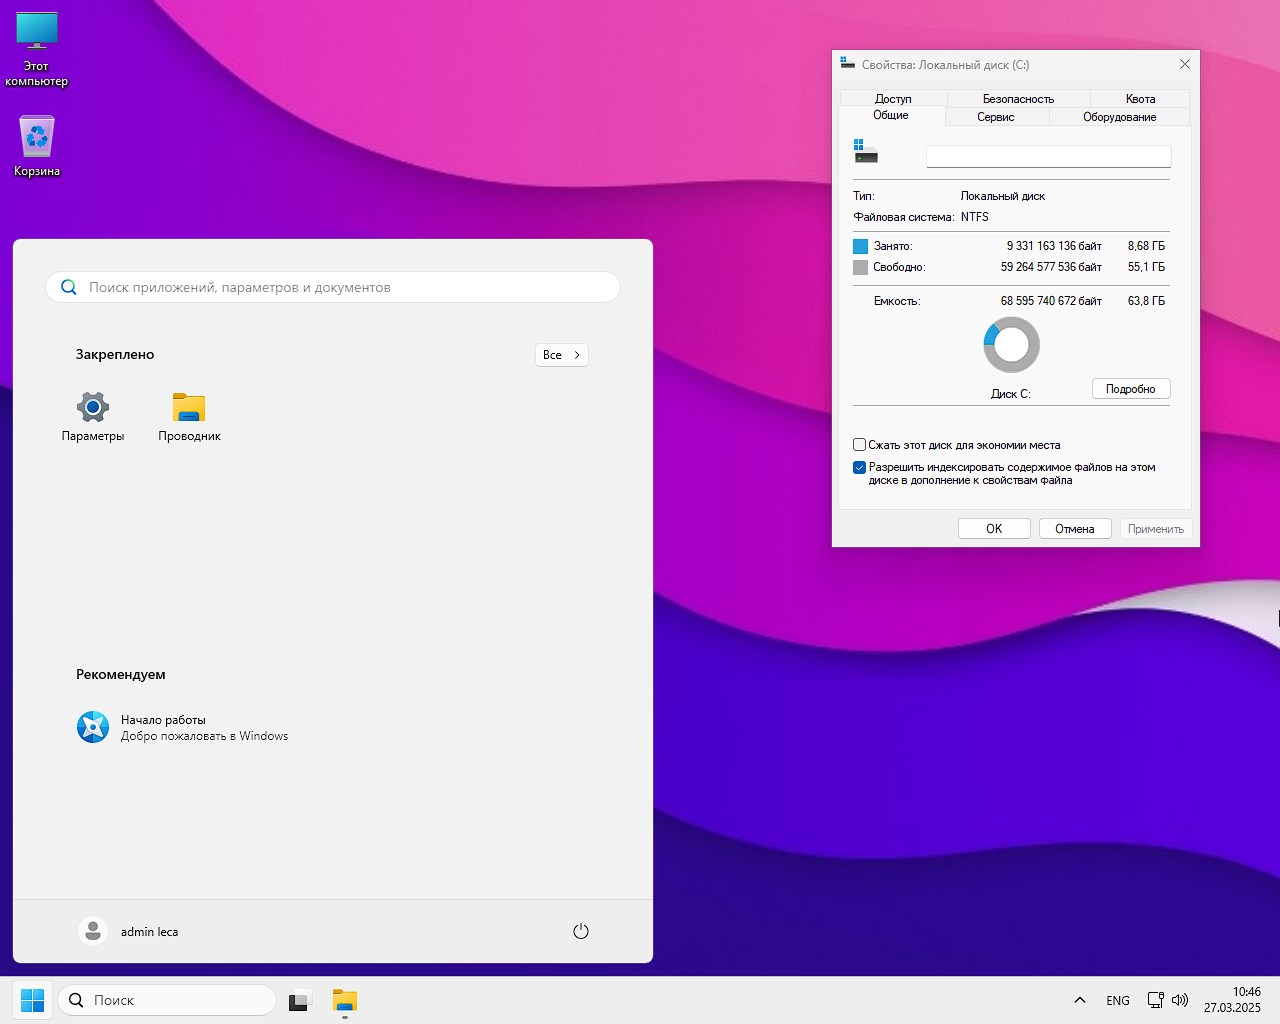Image resolution: width=1280 pixels, height=1024 pixels.
Task: Switch to the Сервис tab
Action: pos(995,117)
